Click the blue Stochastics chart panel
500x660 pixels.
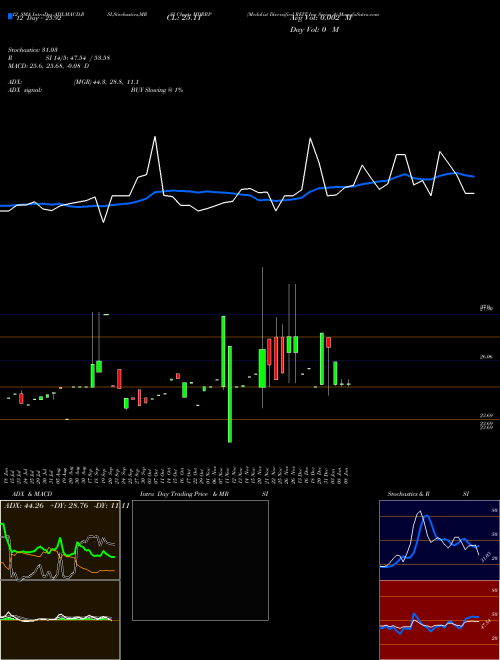[439, 540]
